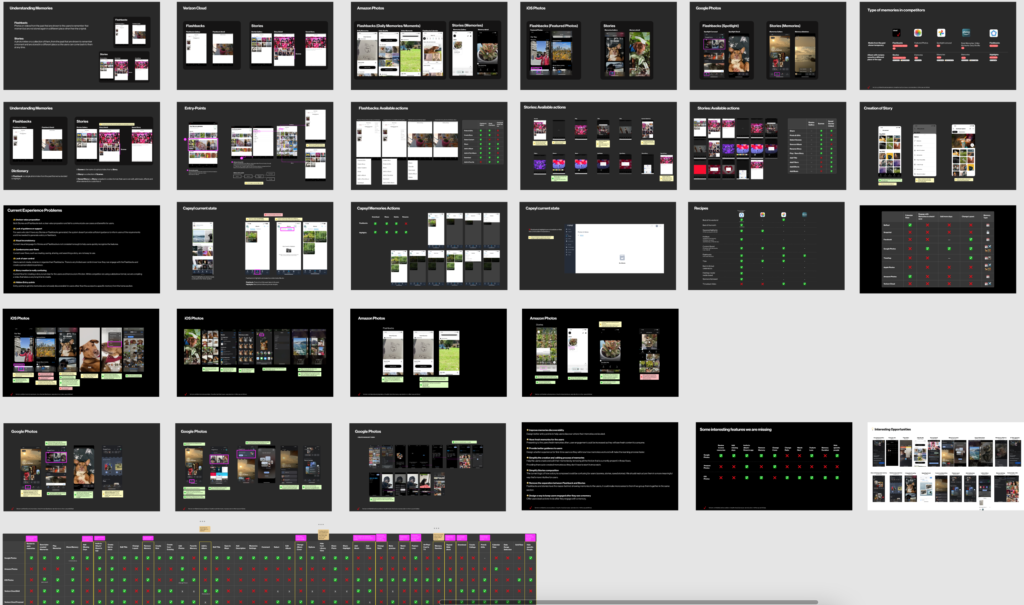Click the Google Photos pinwheel icon in competitors frame

point(942,33)
